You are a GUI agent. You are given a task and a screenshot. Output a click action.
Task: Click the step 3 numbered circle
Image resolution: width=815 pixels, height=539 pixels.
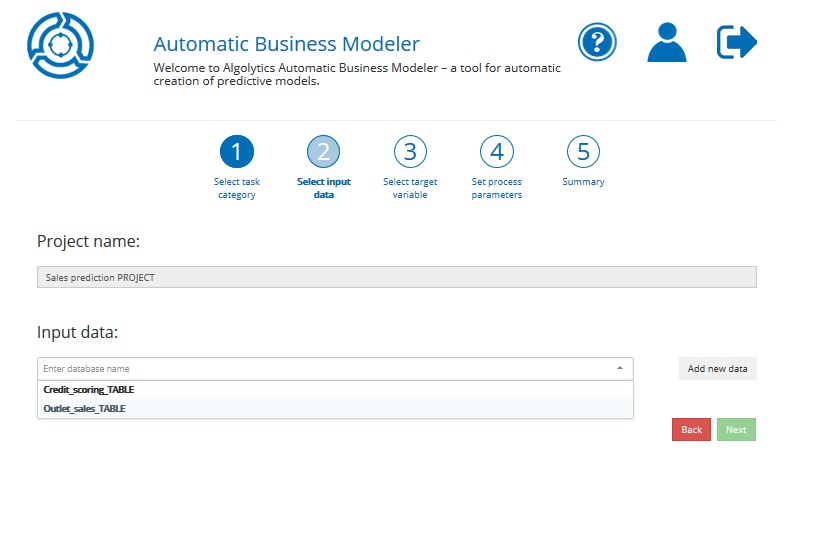pyautogui.click(x=410, y=152)
